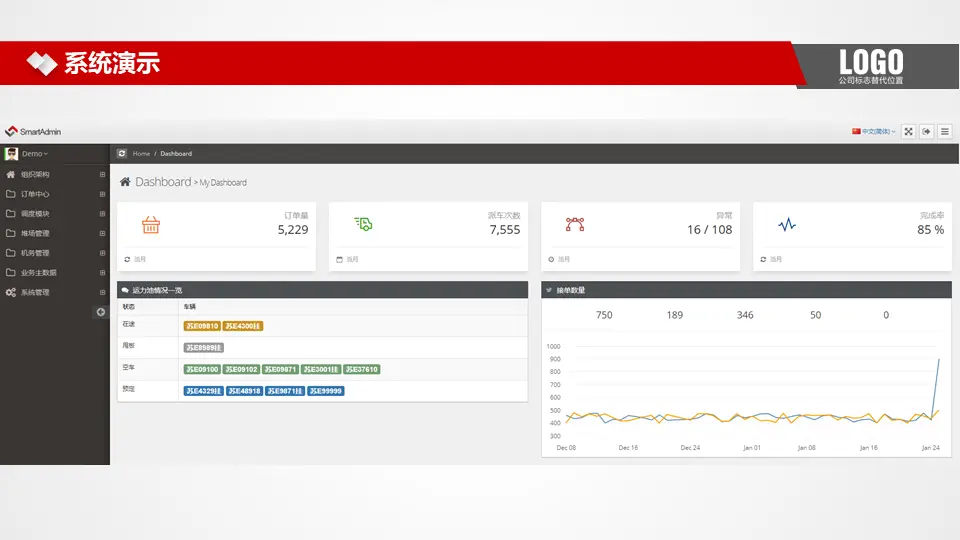Click the green delivery truck icon
Screen dimensions: 960x540
click(363, 224)
